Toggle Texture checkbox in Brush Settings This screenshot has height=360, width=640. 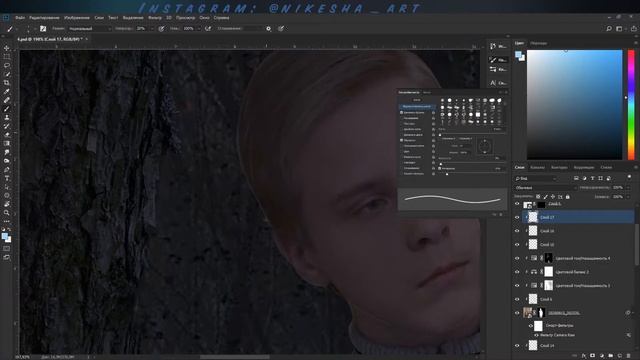(402, 124)
